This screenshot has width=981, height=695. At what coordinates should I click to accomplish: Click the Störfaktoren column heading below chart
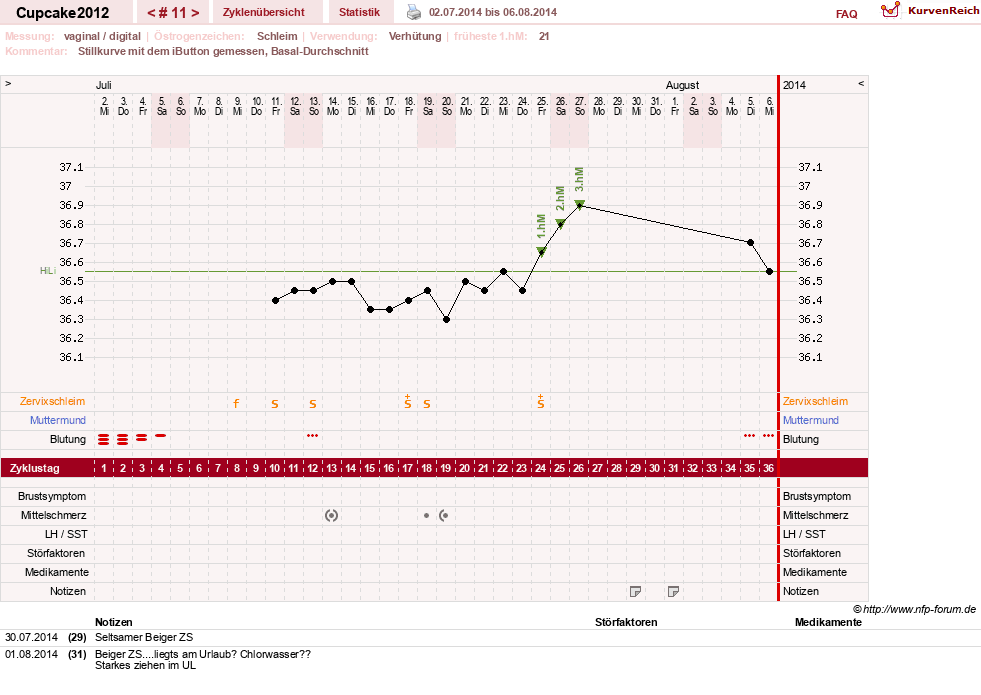point(626,622)
